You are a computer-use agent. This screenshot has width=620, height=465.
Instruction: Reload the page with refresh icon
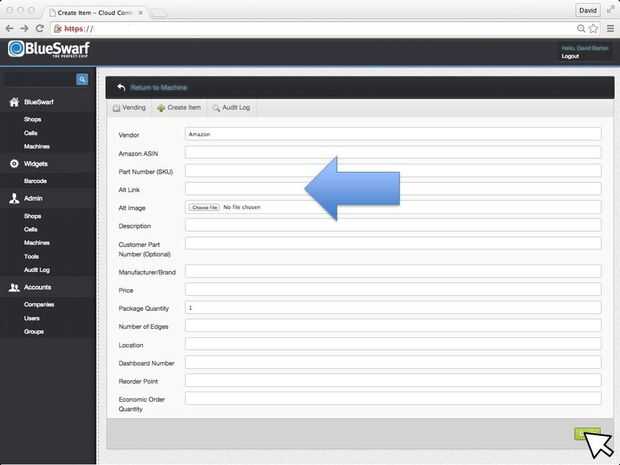coord(40,28)
